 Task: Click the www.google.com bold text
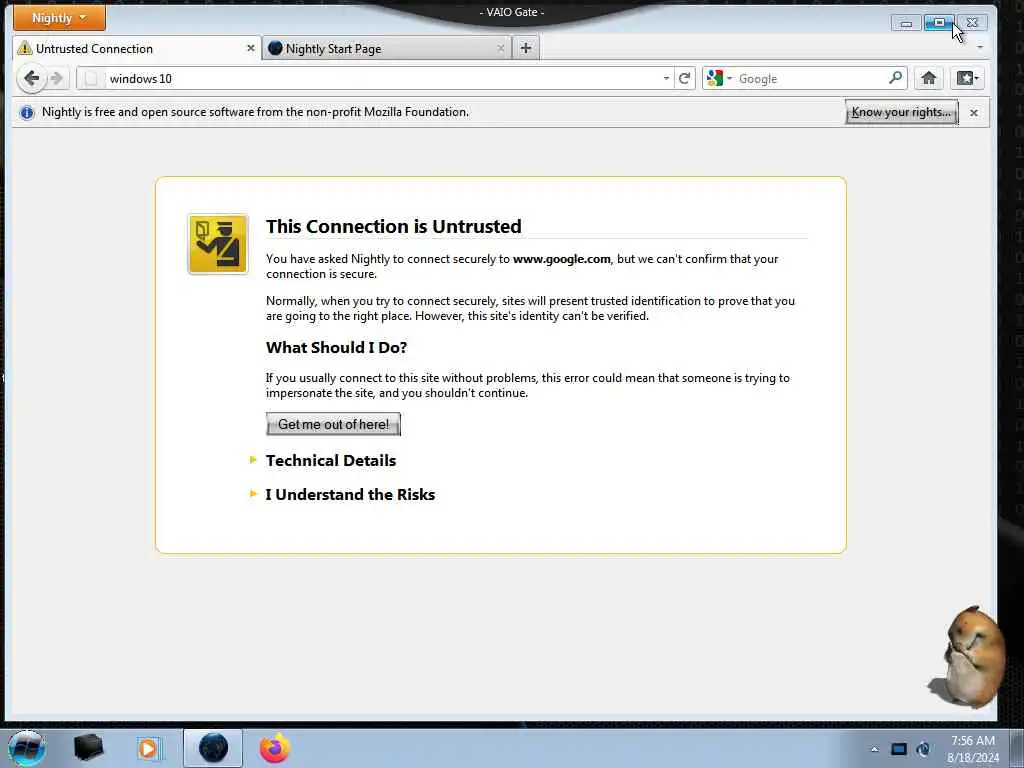562,259
